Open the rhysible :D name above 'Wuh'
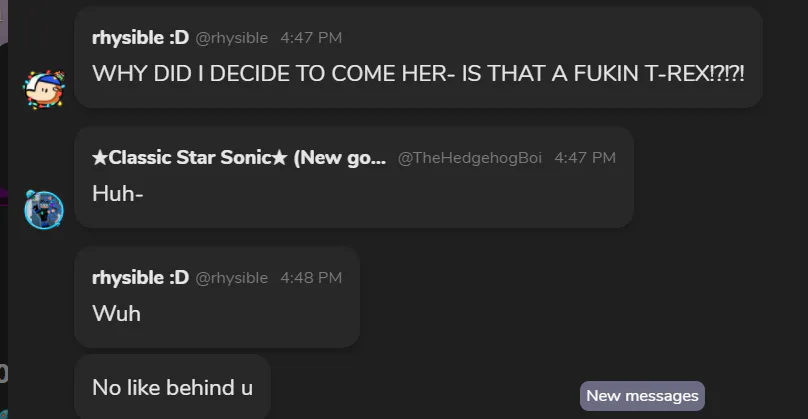The width and height of the screenshot is (808, 419). [x=140, y=278]
